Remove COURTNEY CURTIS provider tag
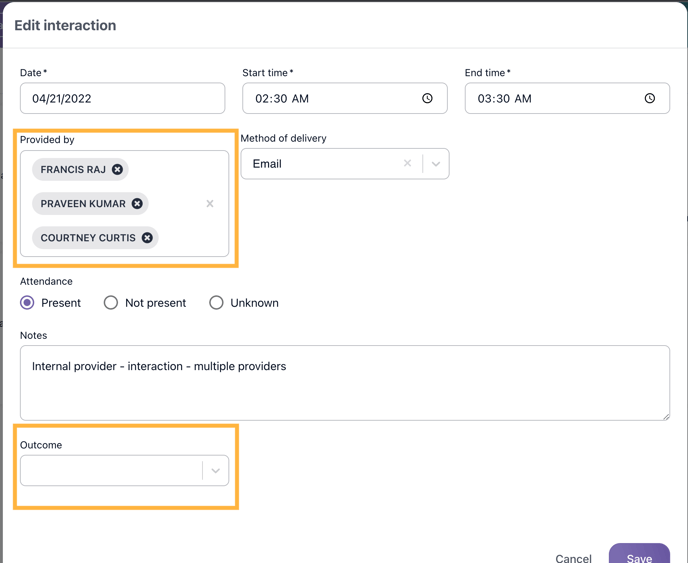 click(147, 238)
